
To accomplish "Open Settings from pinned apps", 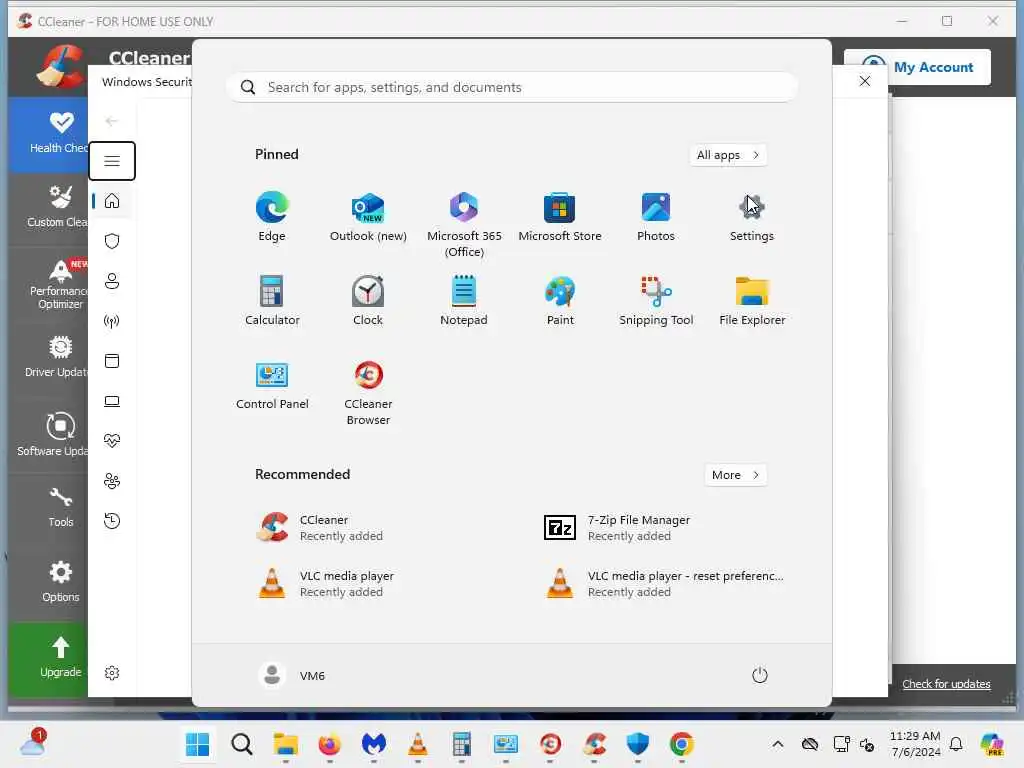I will 752,217.
